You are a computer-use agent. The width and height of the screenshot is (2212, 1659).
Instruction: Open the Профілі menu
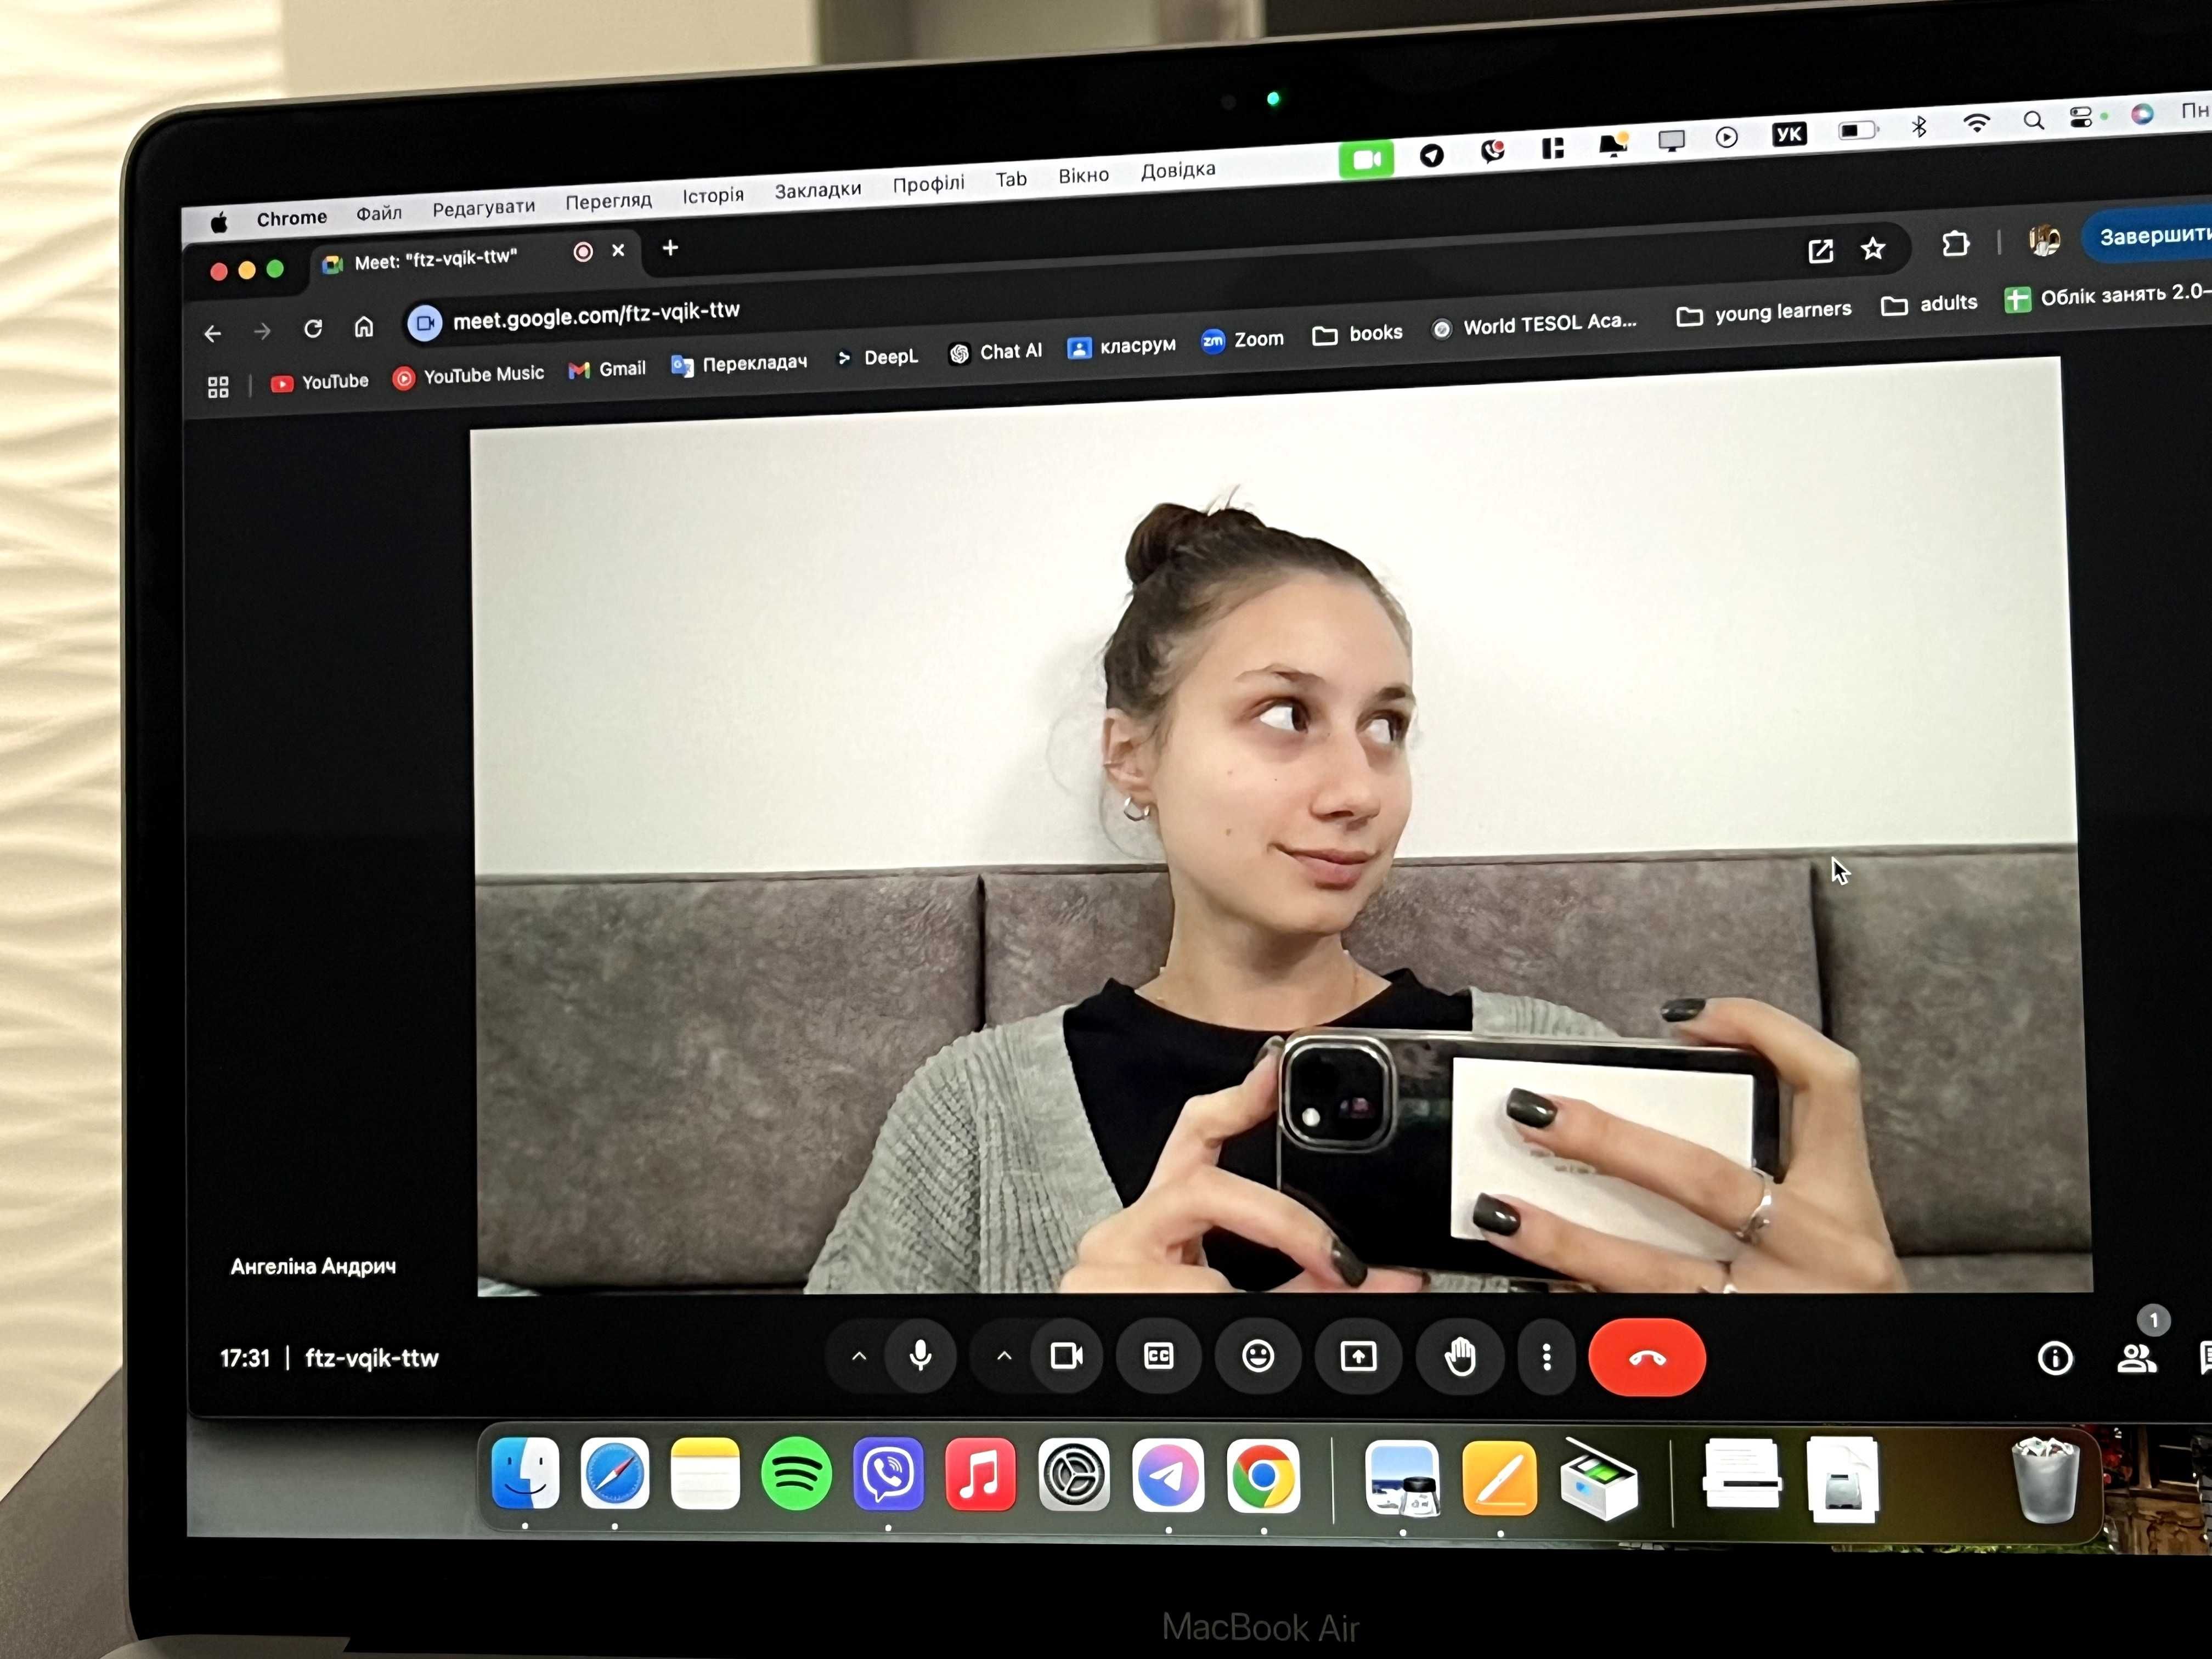pyautogui.click(x=928, y=184)
